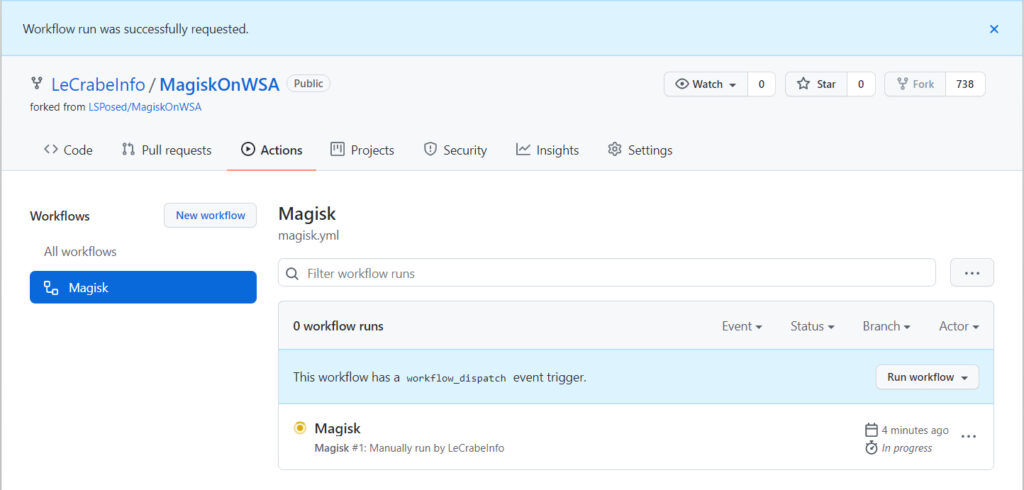
Task: Switch to the Code tab
Action: 68,150
